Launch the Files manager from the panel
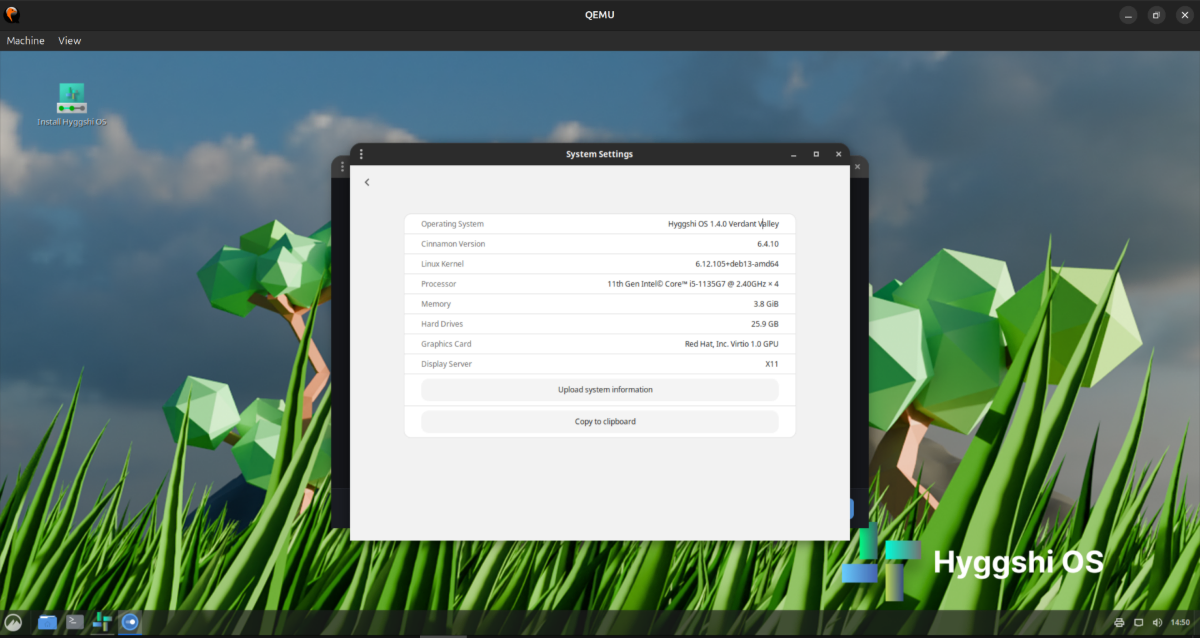Image resolution: width=1200 pixels, height=638 pixels. [x=47, y=622]
